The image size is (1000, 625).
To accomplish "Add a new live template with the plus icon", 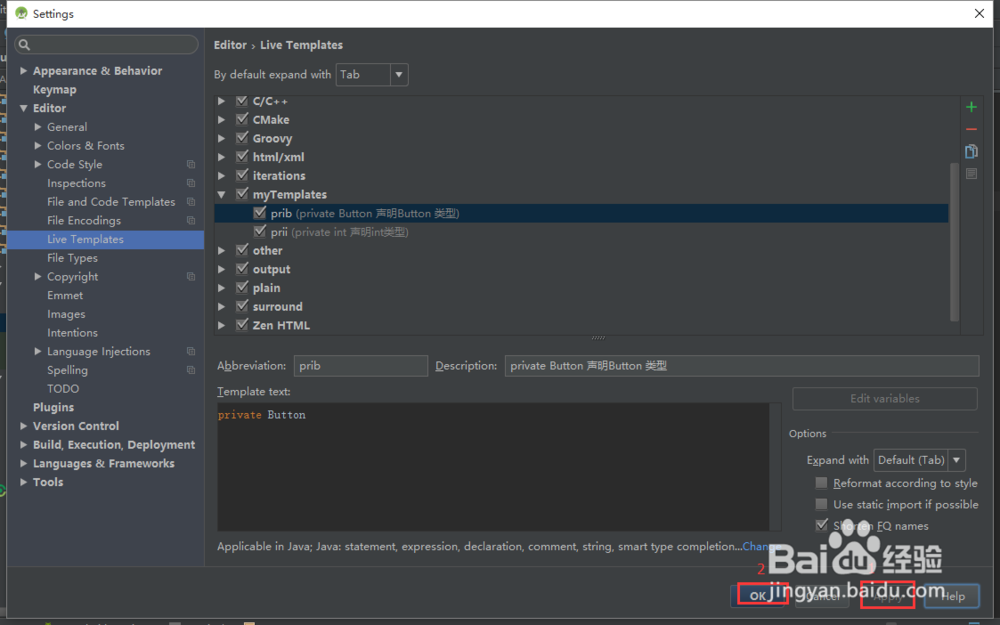I will [x=971, y=106].
